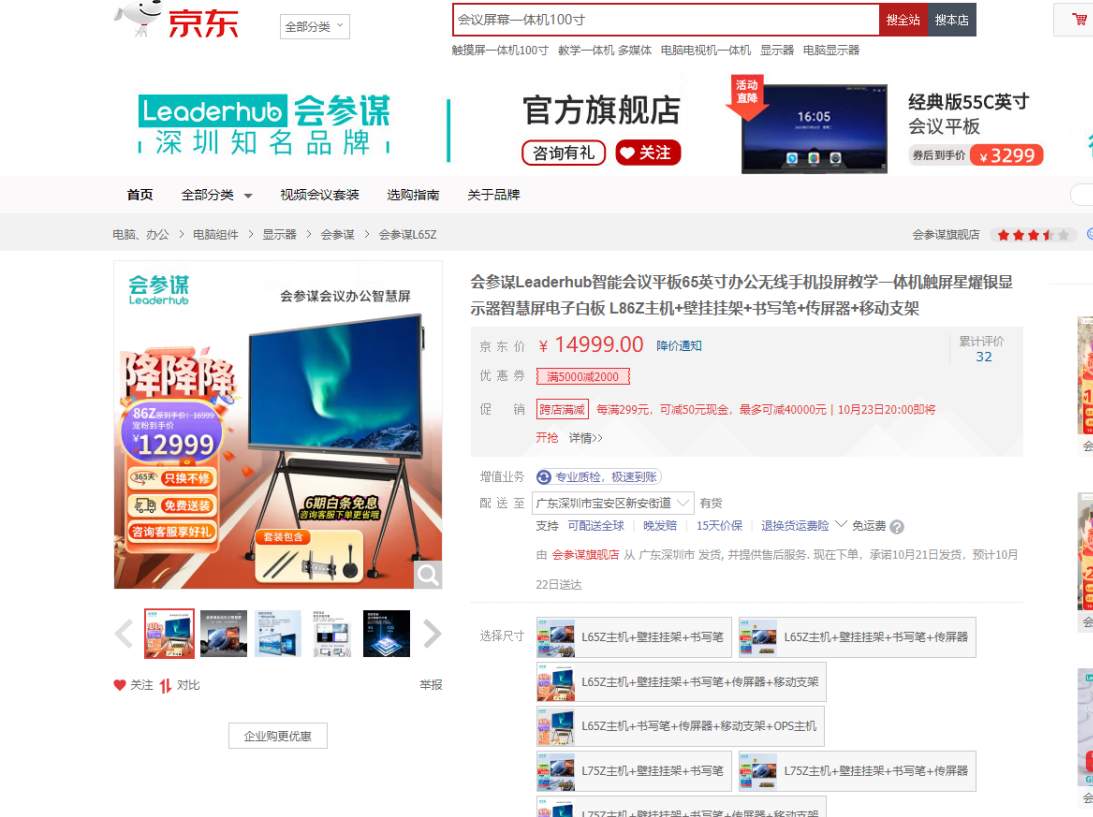This screenshot has height=817, width=1093.
Task: Click the 可配送全球 link
Action: point(595,526)
